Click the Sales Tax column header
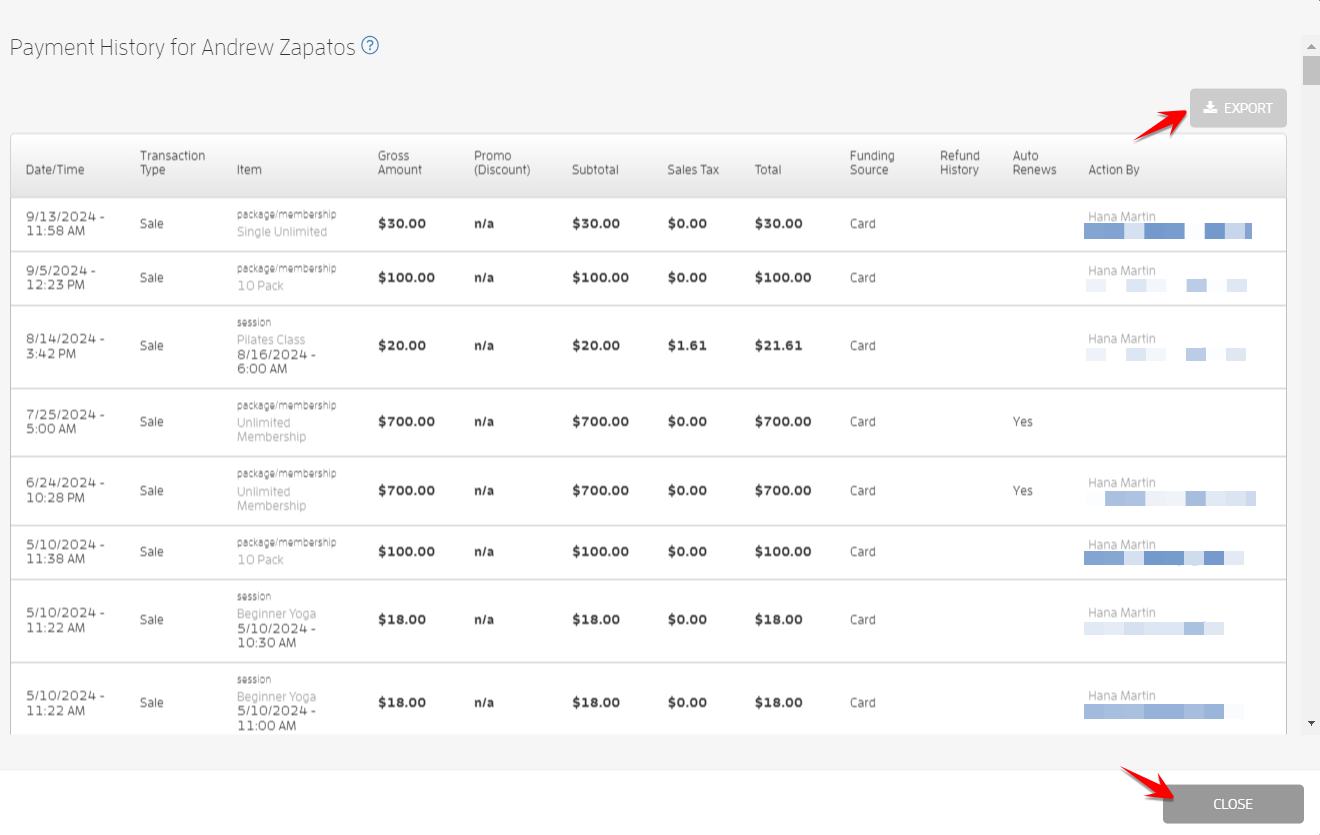 [693, 170]
